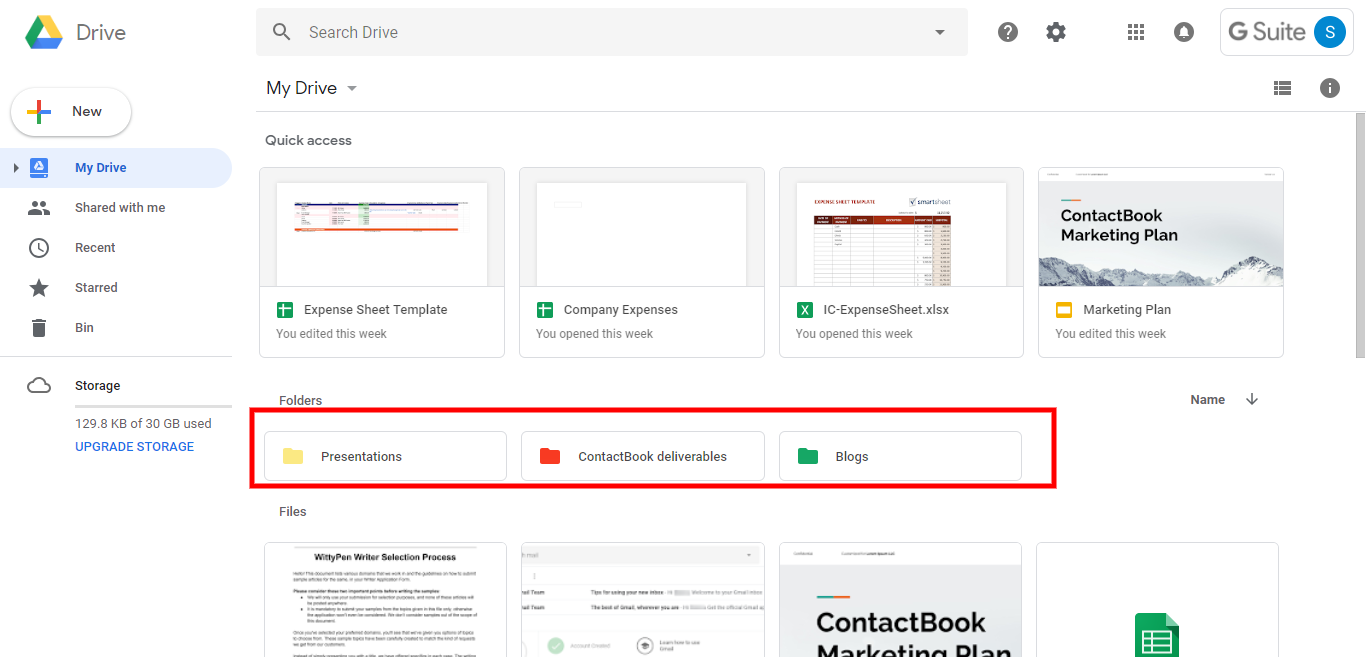Select My Drive in the sidebar
The image size is (1366, 657).
click(x=116, y=168)
